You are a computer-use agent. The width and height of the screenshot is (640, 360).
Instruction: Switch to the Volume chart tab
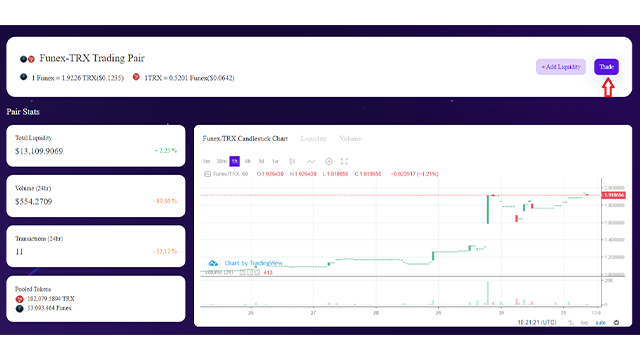350,139
